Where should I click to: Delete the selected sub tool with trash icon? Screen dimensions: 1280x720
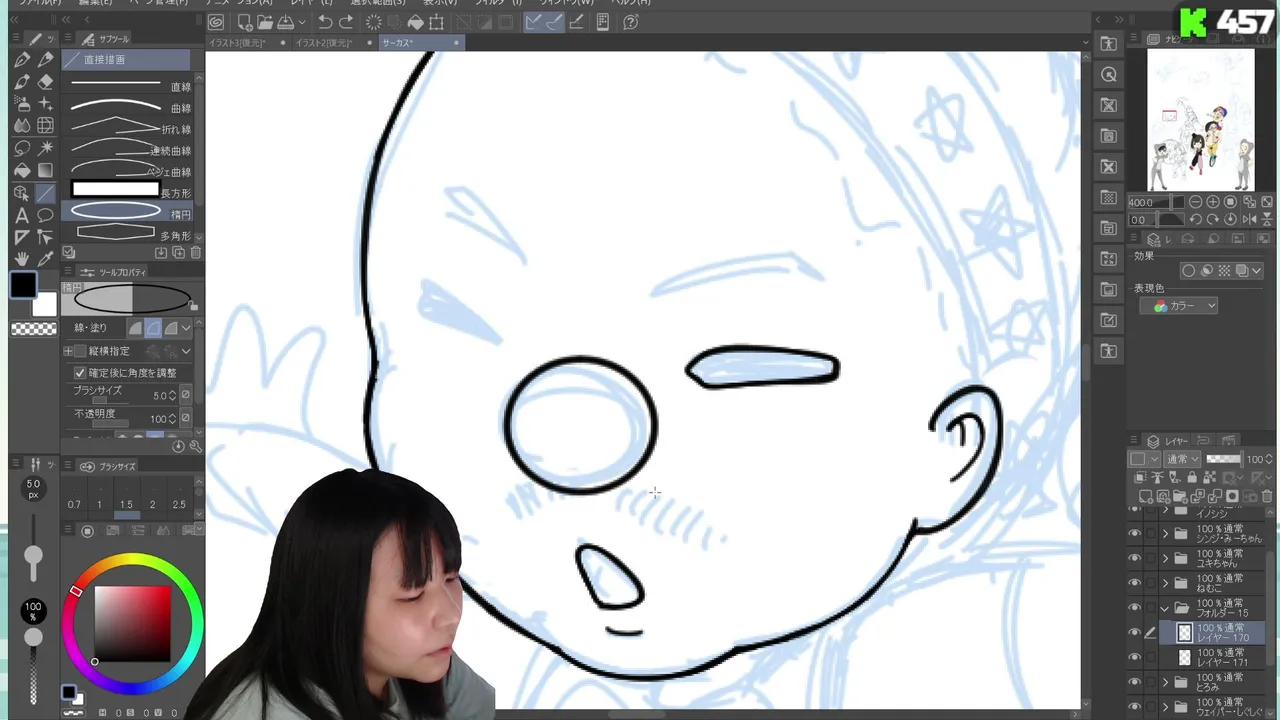pyautogui.click(x=196, y=253)
